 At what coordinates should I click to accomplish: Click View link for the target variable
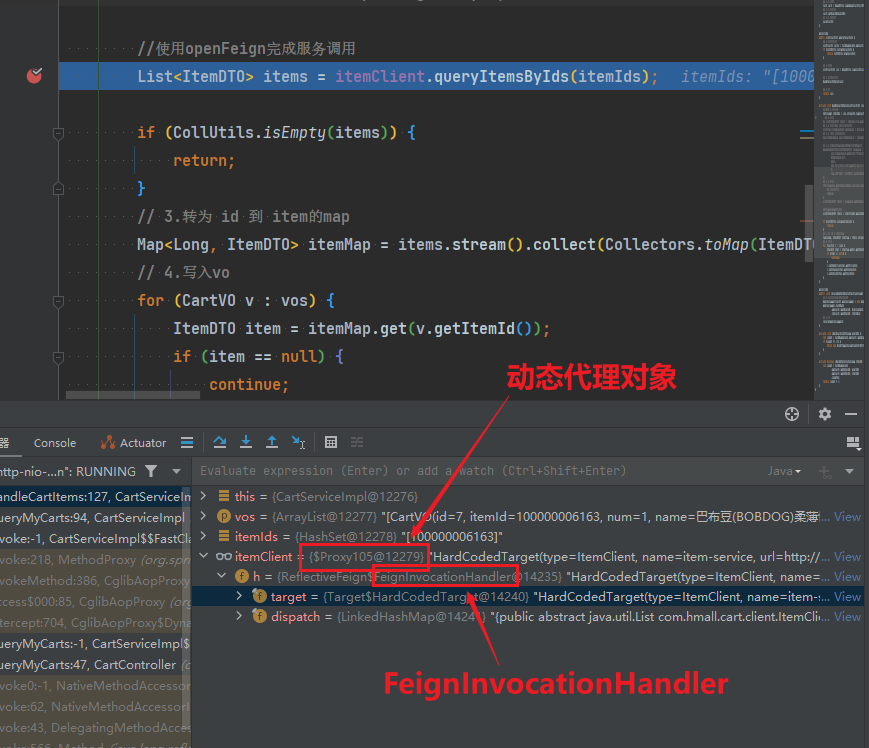[847, 597]
